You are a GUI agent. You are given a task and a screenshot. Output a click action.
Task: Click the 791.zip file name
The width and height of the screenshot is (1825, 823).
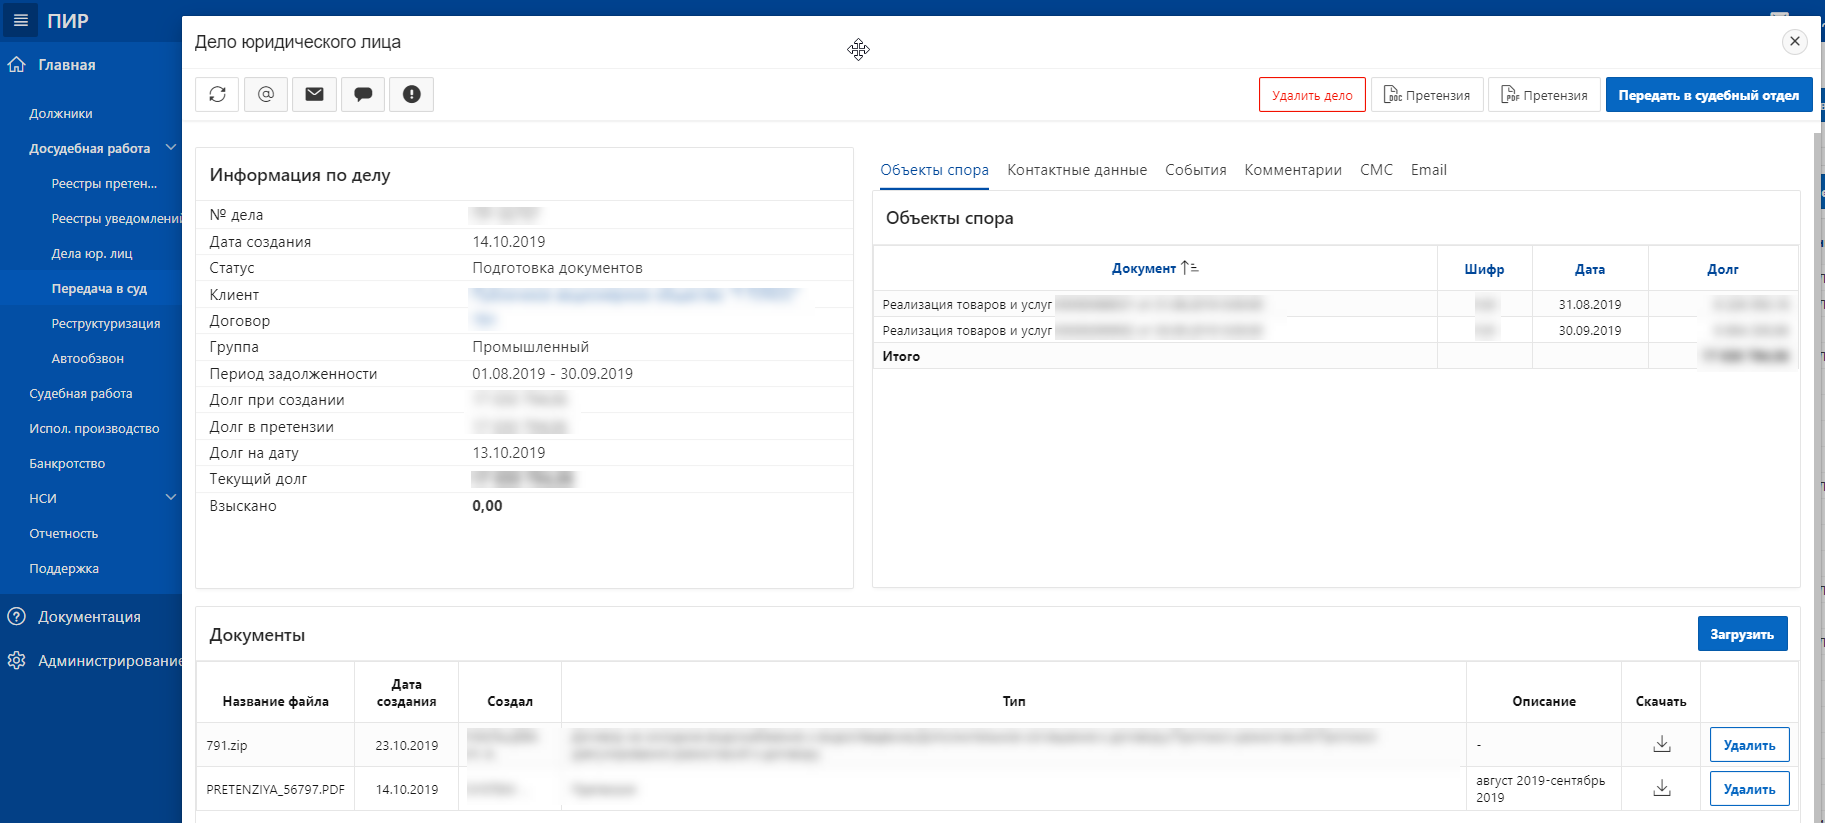(227, 746)
